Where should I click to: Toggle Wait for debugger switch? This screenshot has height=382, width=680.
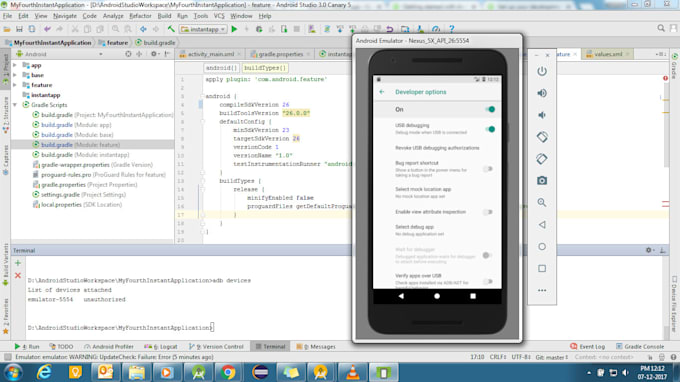point(487,255)
